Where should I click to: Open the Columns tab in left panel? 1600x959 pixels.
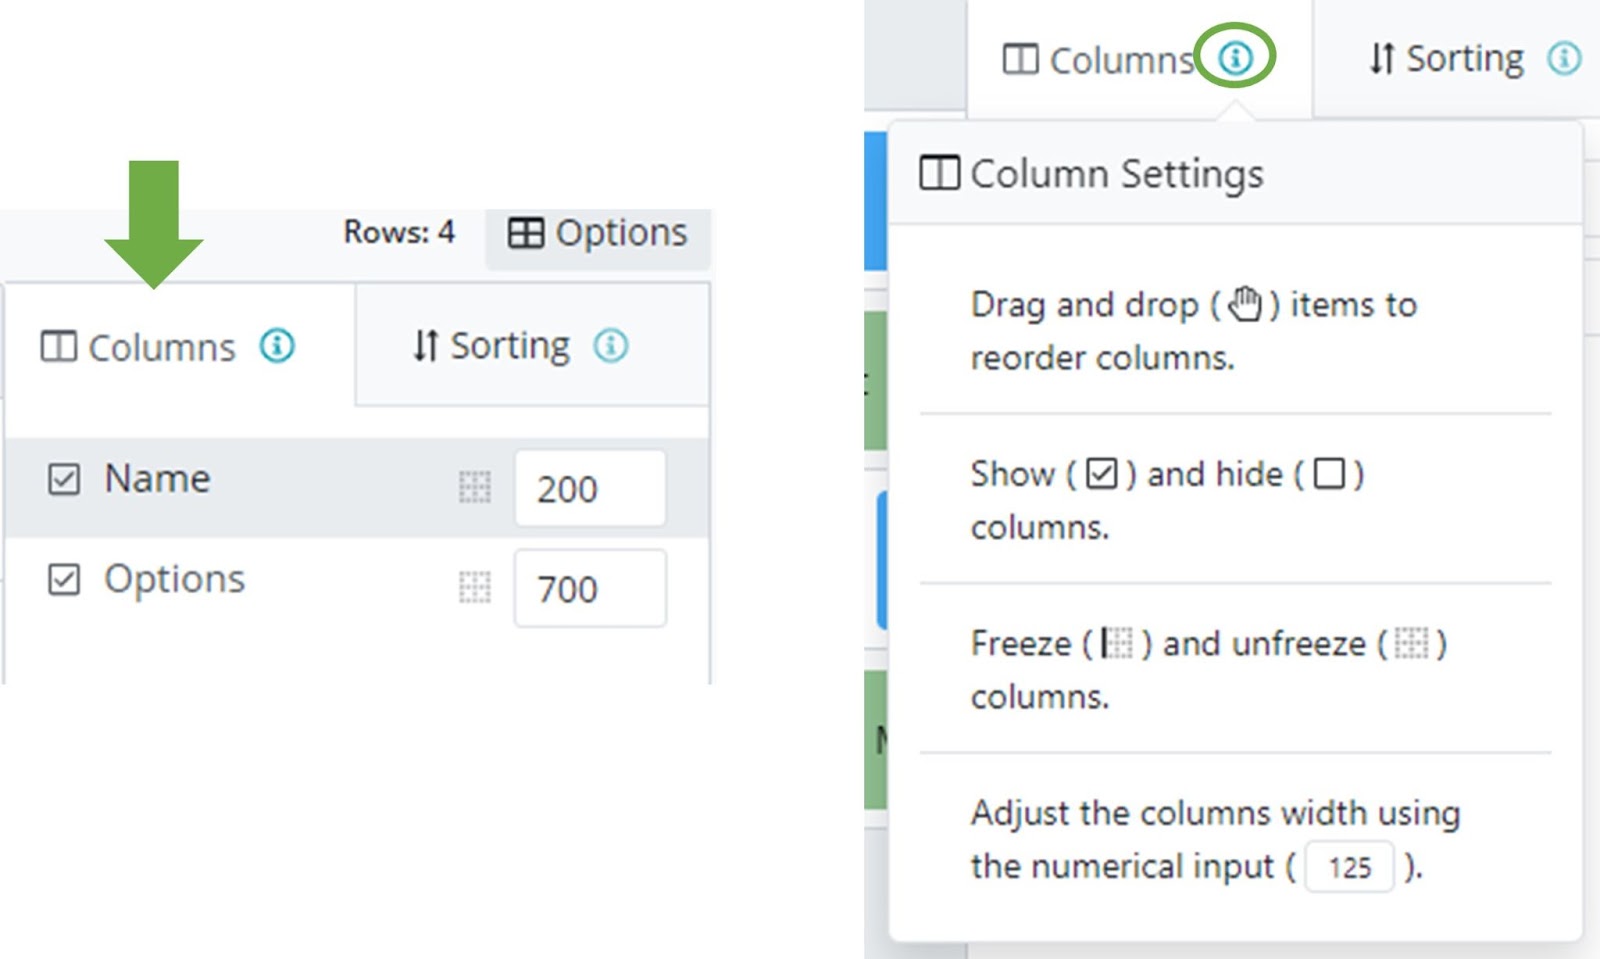point(140,347)
